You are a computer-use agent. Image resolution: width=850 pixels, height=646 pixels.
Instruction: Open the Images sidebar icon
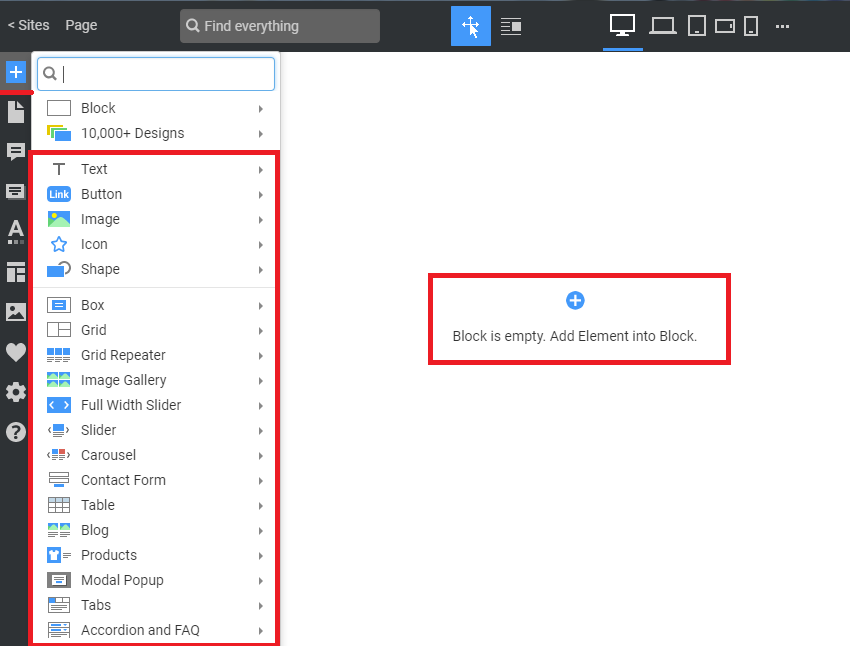pos(16,312)
